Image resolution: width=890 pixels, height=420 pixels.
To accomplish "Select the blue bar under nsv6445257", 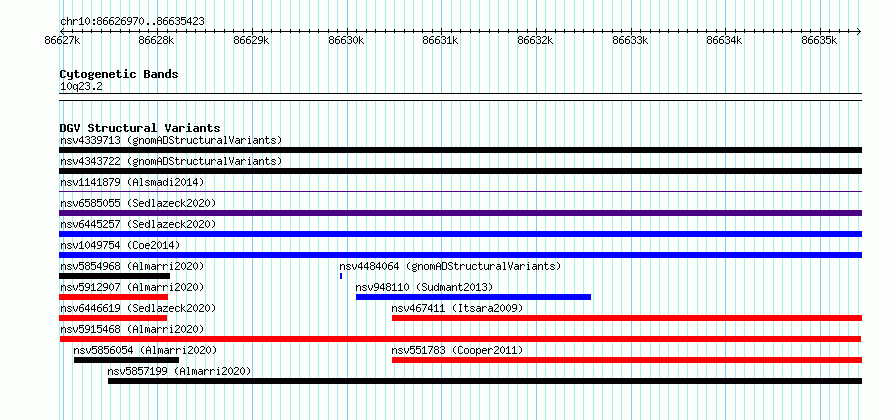I will [x=460, y=234].
